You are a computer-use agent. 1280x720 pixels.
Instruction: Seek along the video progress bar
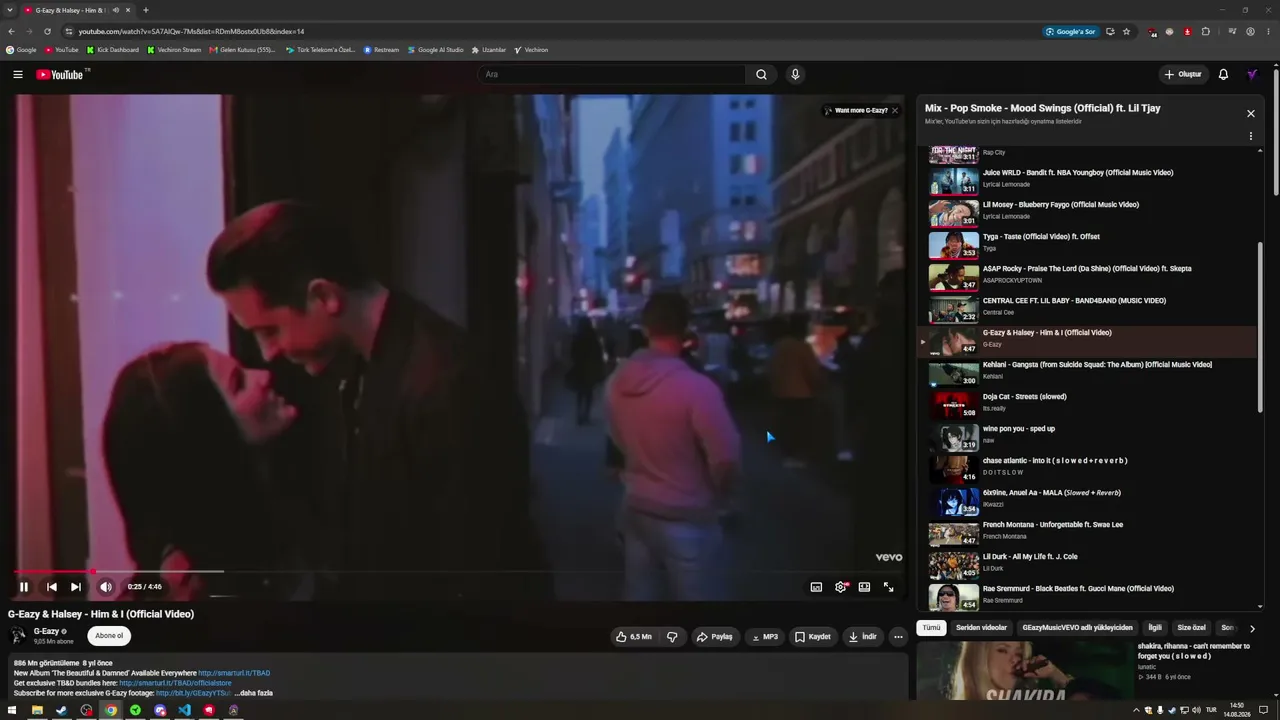(x=458, y=572)
